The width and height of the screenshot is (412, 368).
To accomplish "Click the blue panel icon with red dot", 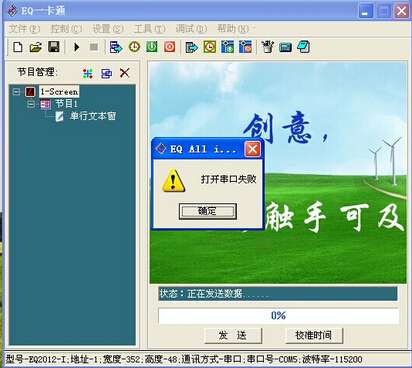I will (x=246, y=47).
